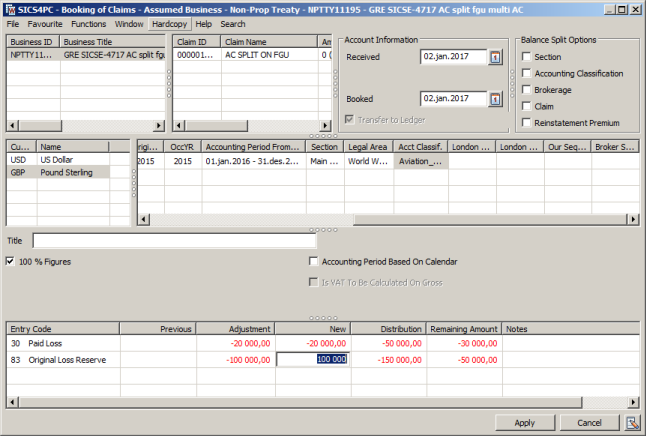
Task: Click the -30 000,00 remaining amount cell
Action: (x=464, y=343)
